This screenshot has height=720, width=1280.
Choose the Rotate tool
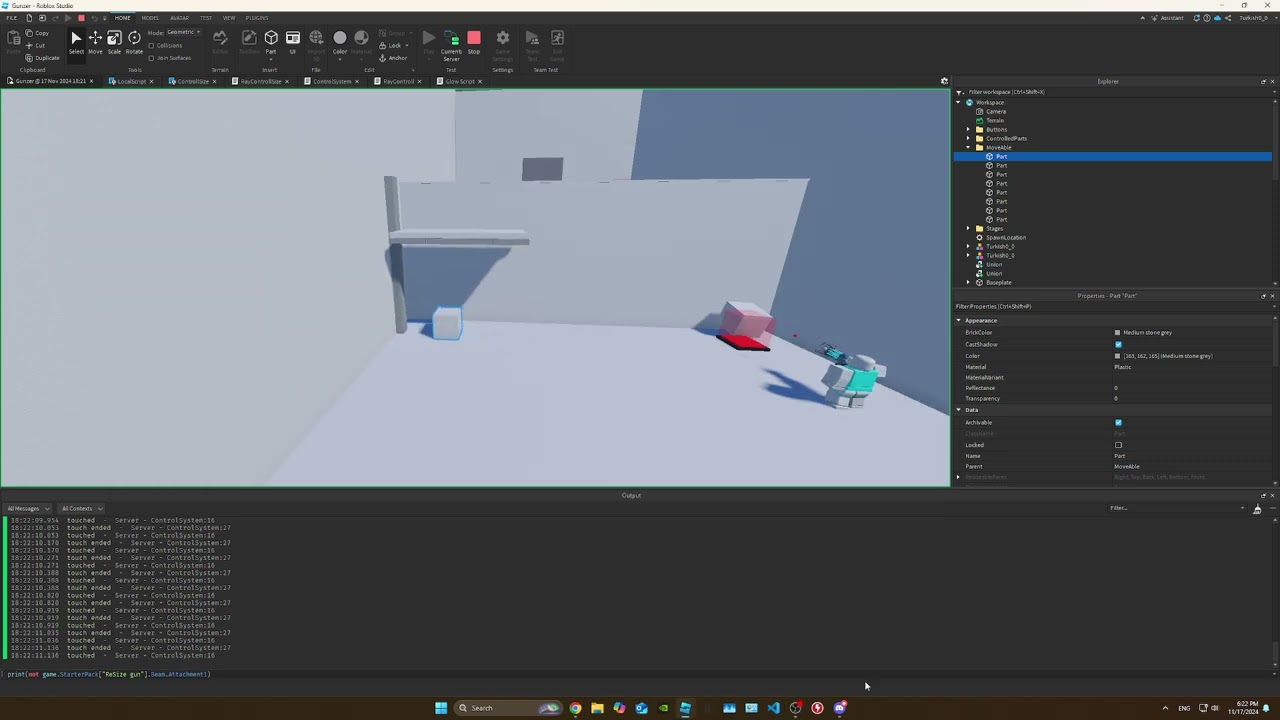coord(134,41)
